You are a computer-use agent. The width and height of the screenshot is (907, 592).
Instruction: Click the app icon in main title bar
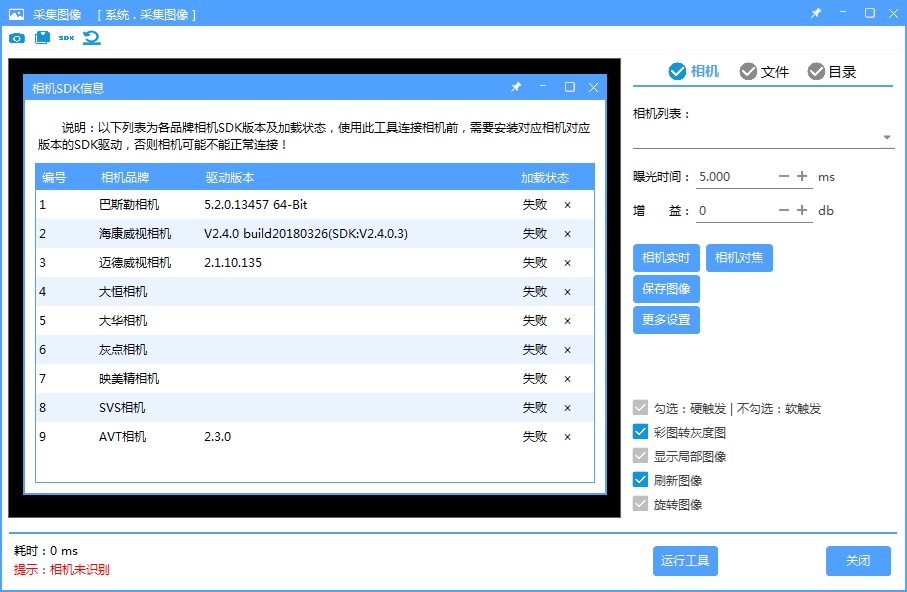click(17, 14)
